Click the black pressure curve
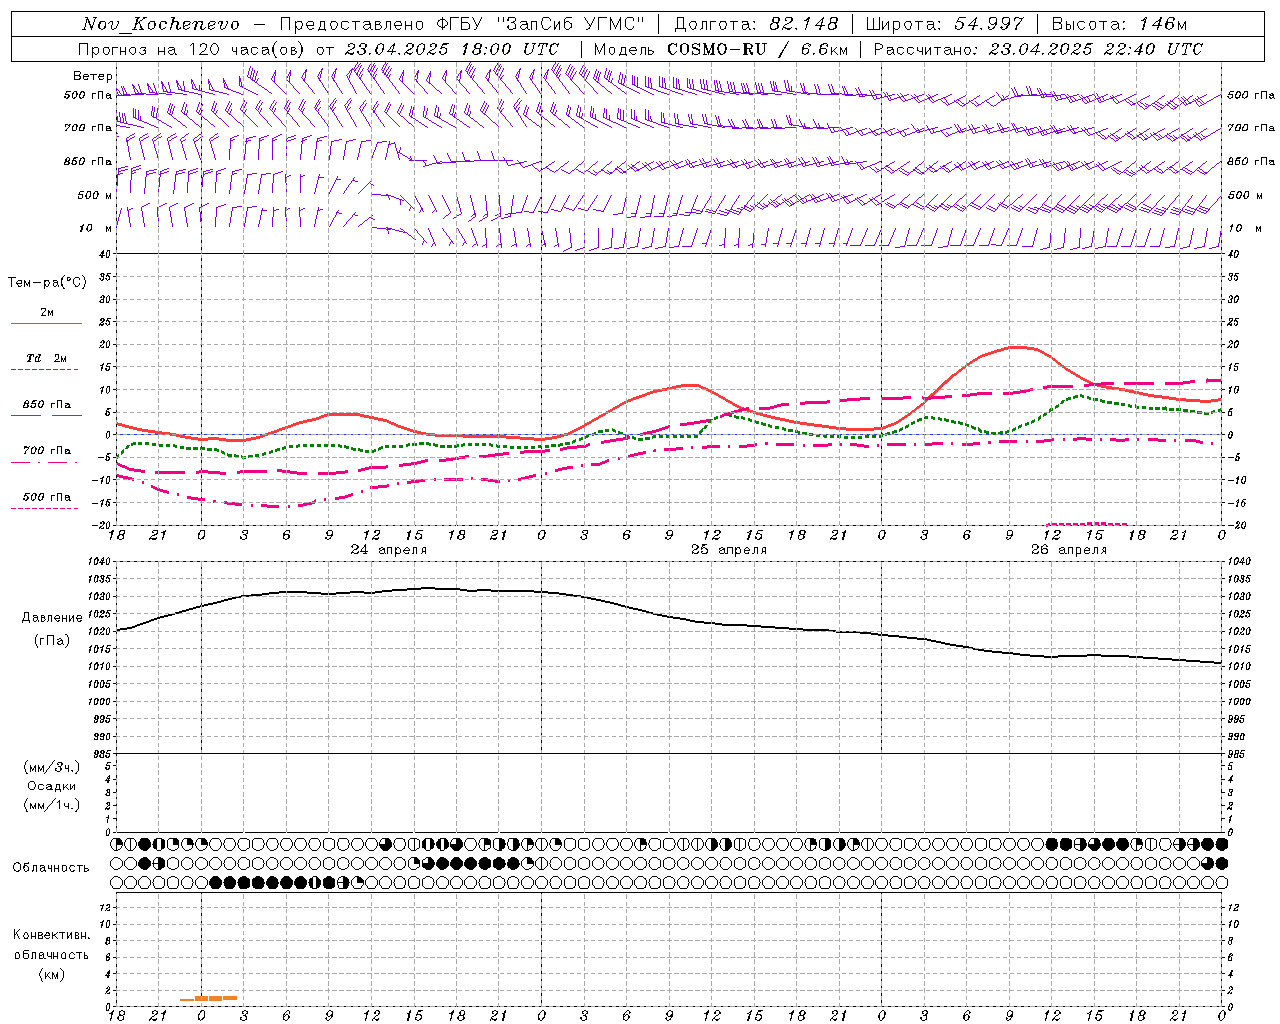Image resolution: width=1280 pixels, height=1024 pixels. click(x=670, y=618)
